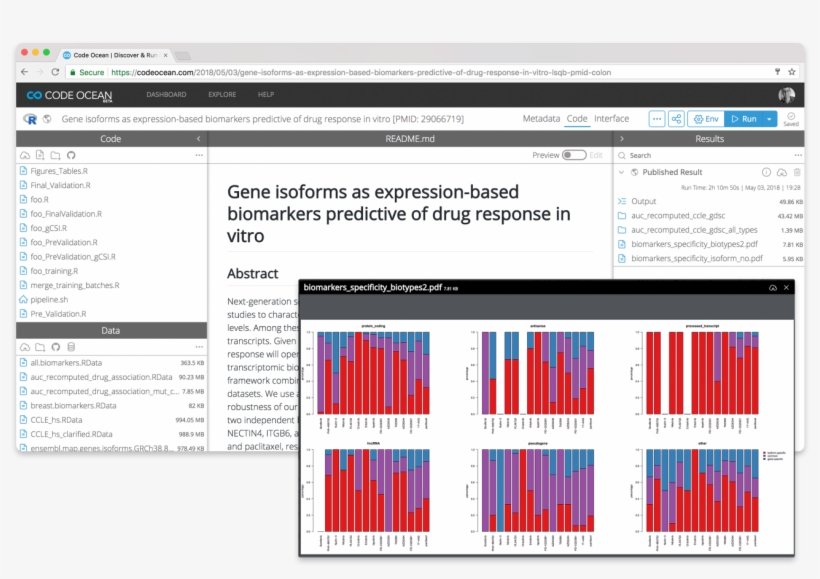
Task: Click the Search field in the Results panel
Action: tap(660, 155)
